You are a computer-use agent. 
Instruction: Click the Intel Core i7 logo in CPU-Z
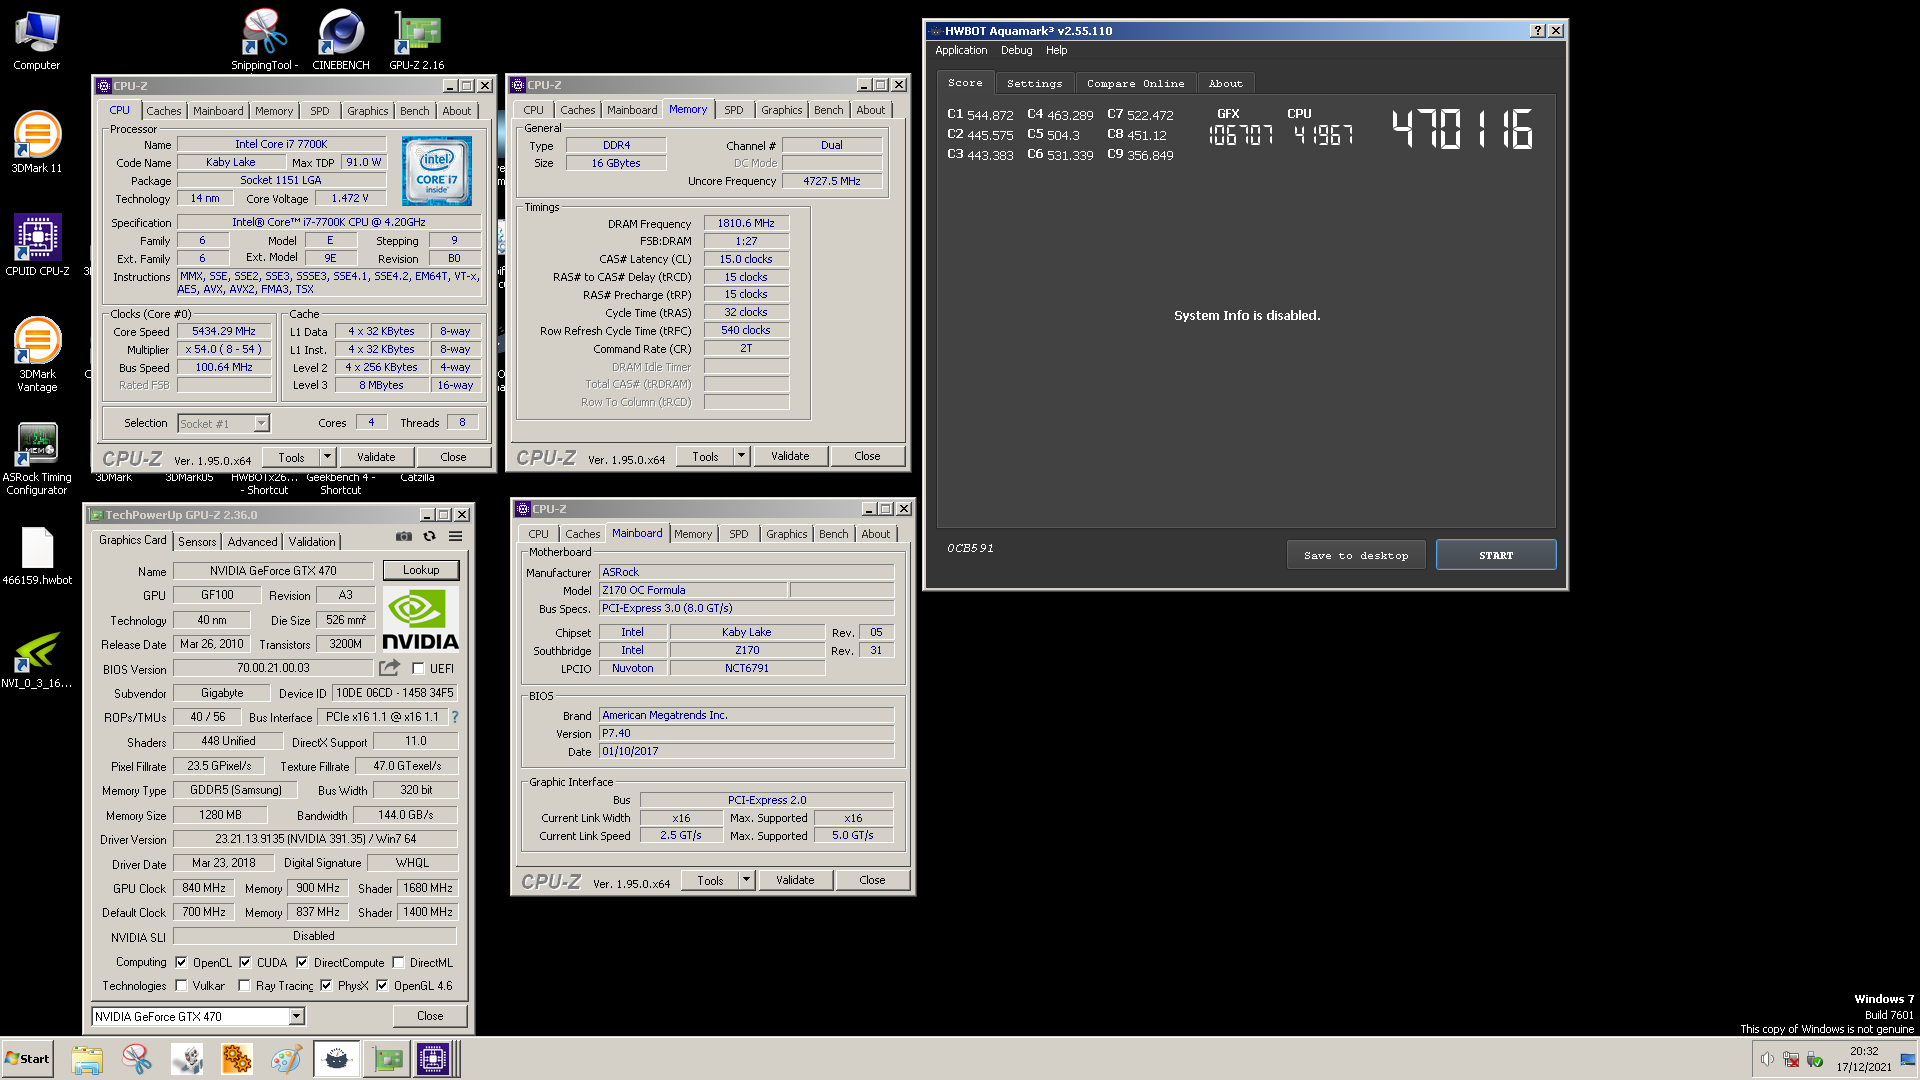[x=437, y=171]
